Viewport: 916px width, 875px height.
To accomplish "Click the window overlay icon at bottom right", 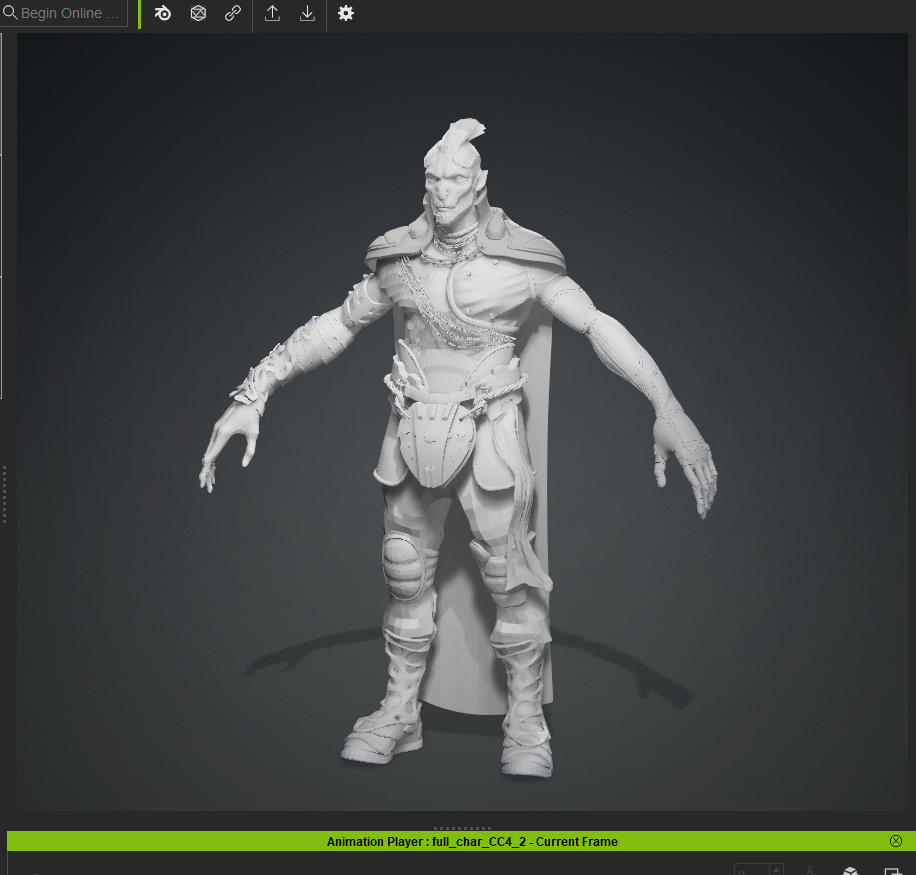I will pyautogui.click(x=893, y=871).
